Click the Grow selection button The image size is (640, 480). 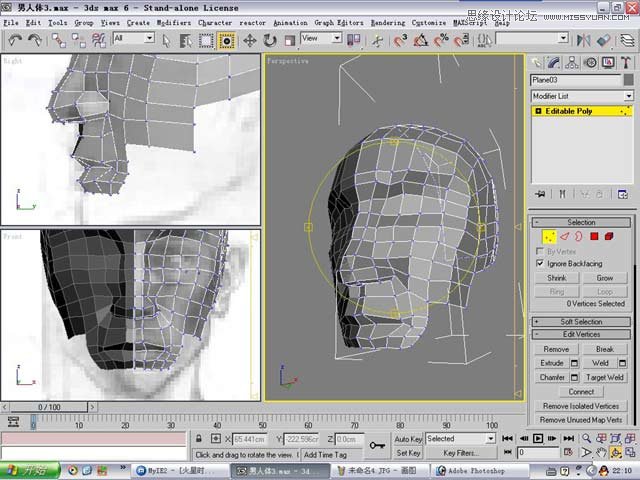[604, 278]
